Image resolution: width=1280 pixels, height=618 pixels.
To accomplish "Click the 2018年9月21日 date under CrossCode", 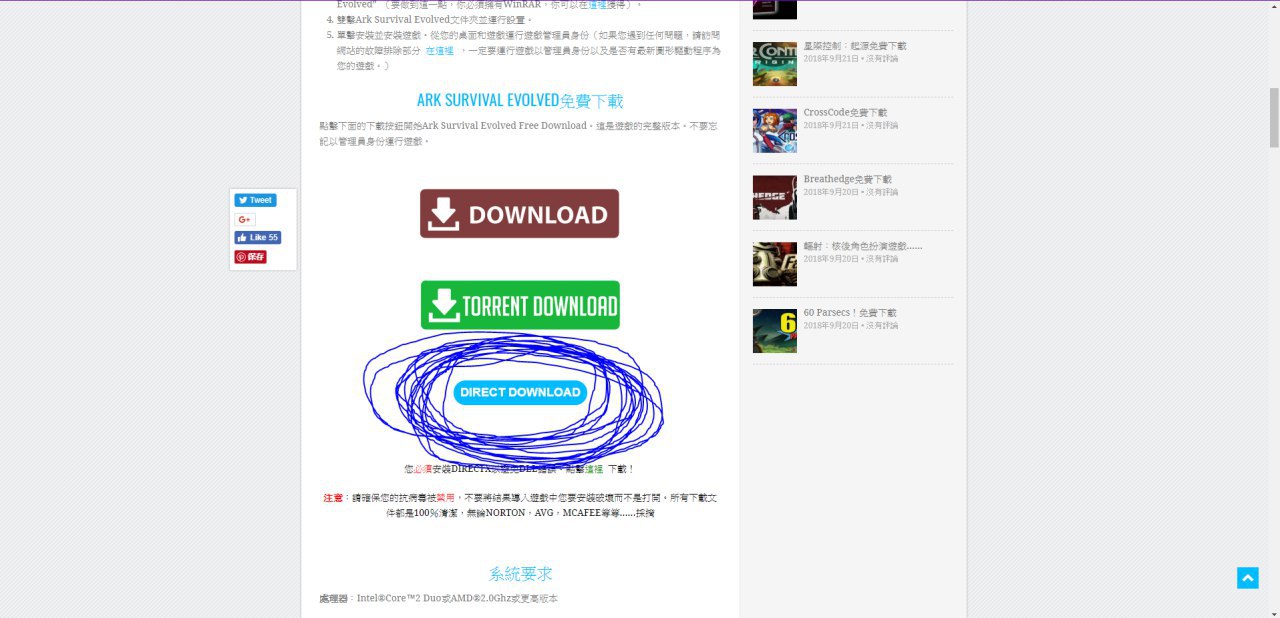I will (x=830, y=125).
